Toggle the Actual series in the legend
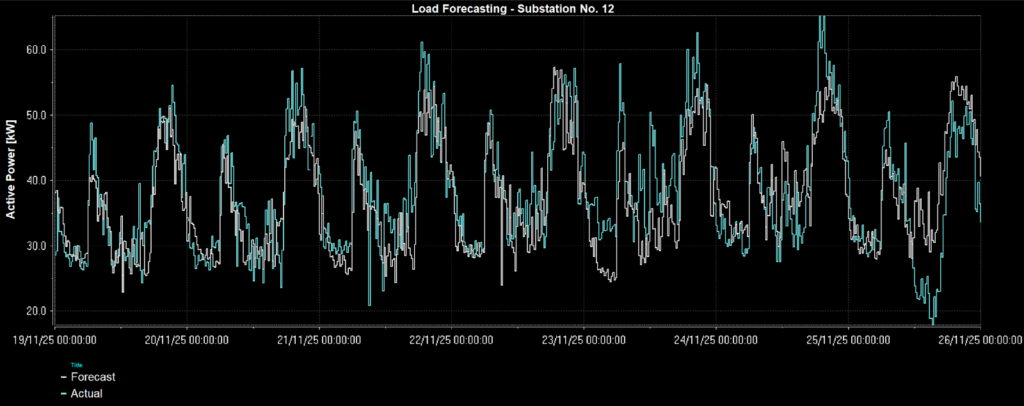Viewport: 1024px width, 406px height. tap(86, 394)
